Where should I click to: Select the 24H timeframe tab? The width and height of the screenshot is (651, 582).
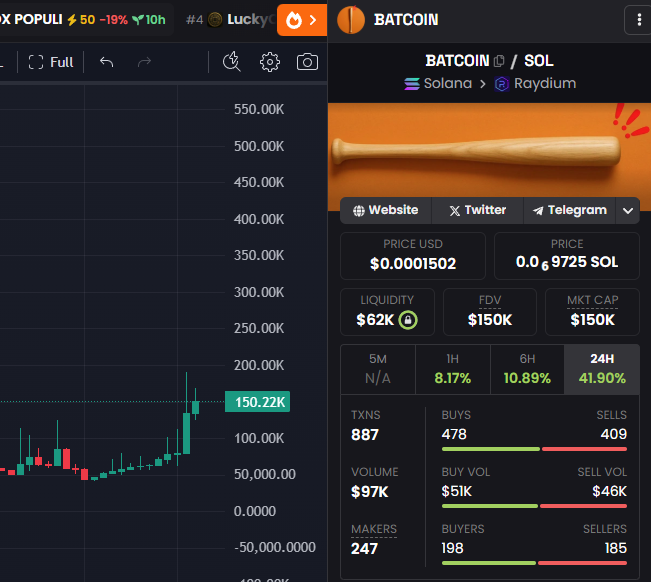[x=602, y=369]
